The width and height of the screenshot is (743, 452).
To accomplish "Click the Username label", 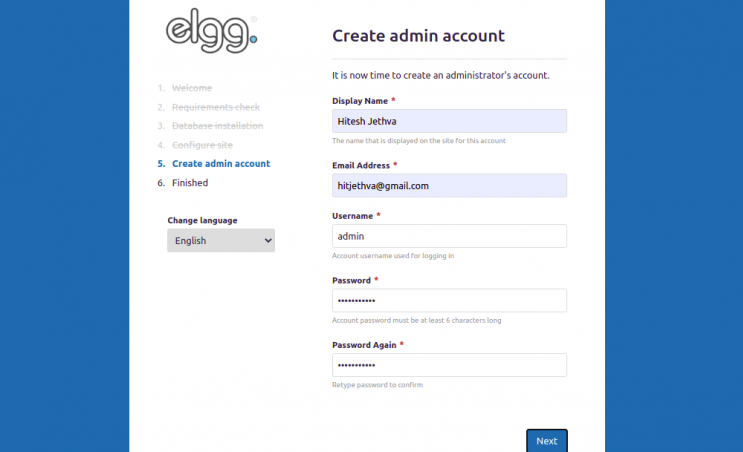I will pyautogui.click(x=352, y=216).
